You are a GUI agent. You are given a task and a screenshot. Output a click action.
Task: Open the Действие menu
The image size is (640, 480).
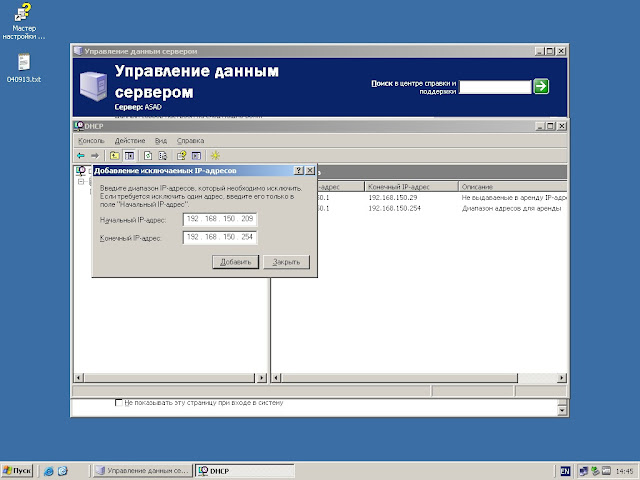click(130, 141)
